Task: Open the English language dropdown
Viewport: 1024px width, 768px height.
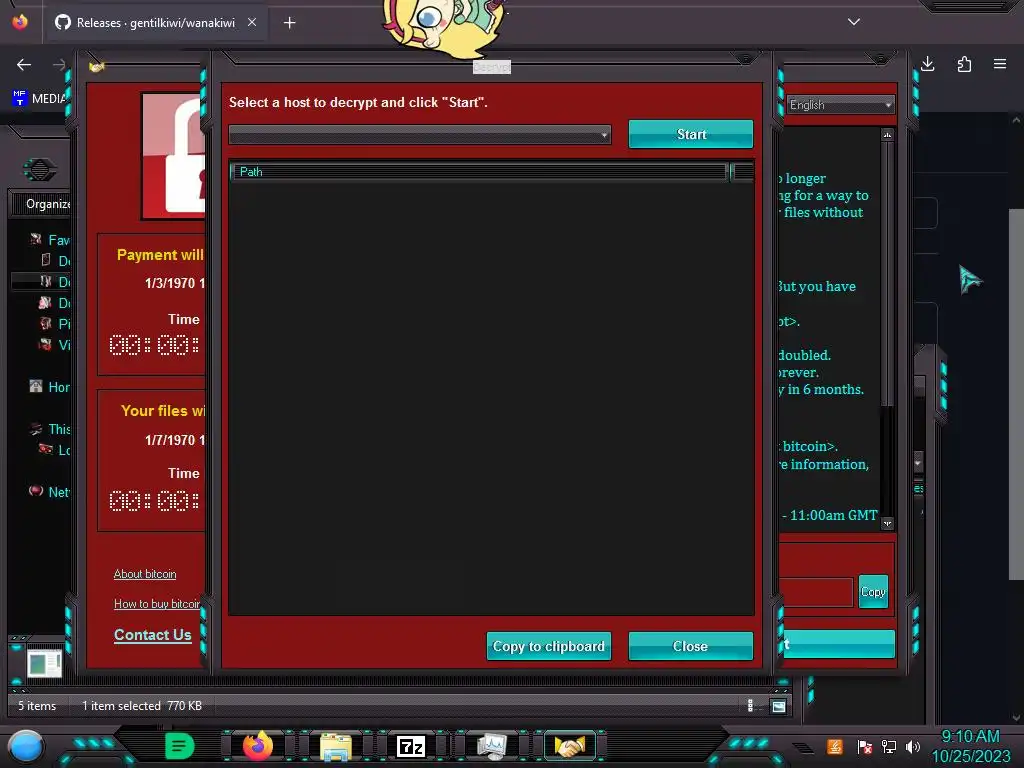Action: click(x=840, y=104)
